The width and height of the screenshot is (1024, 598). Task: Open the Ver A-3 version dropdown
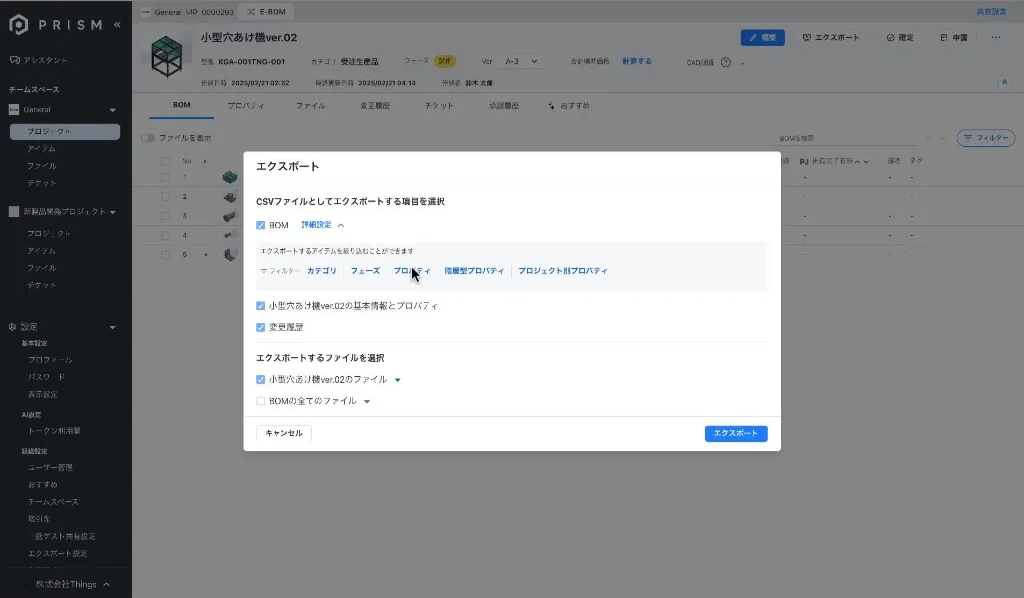(520, 61)
